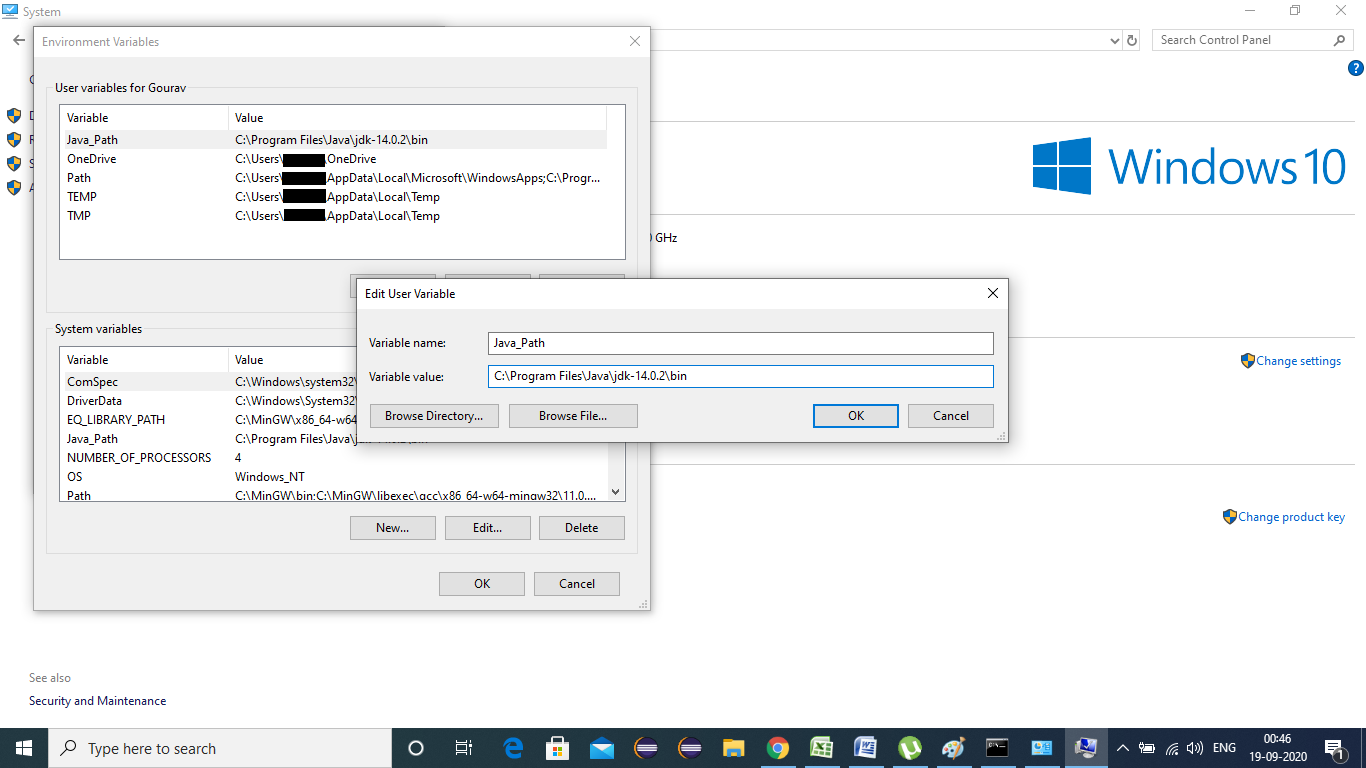The image size is (1366, 768).
Task: Click the battery icon in system tray
Action: (1147, 748)
